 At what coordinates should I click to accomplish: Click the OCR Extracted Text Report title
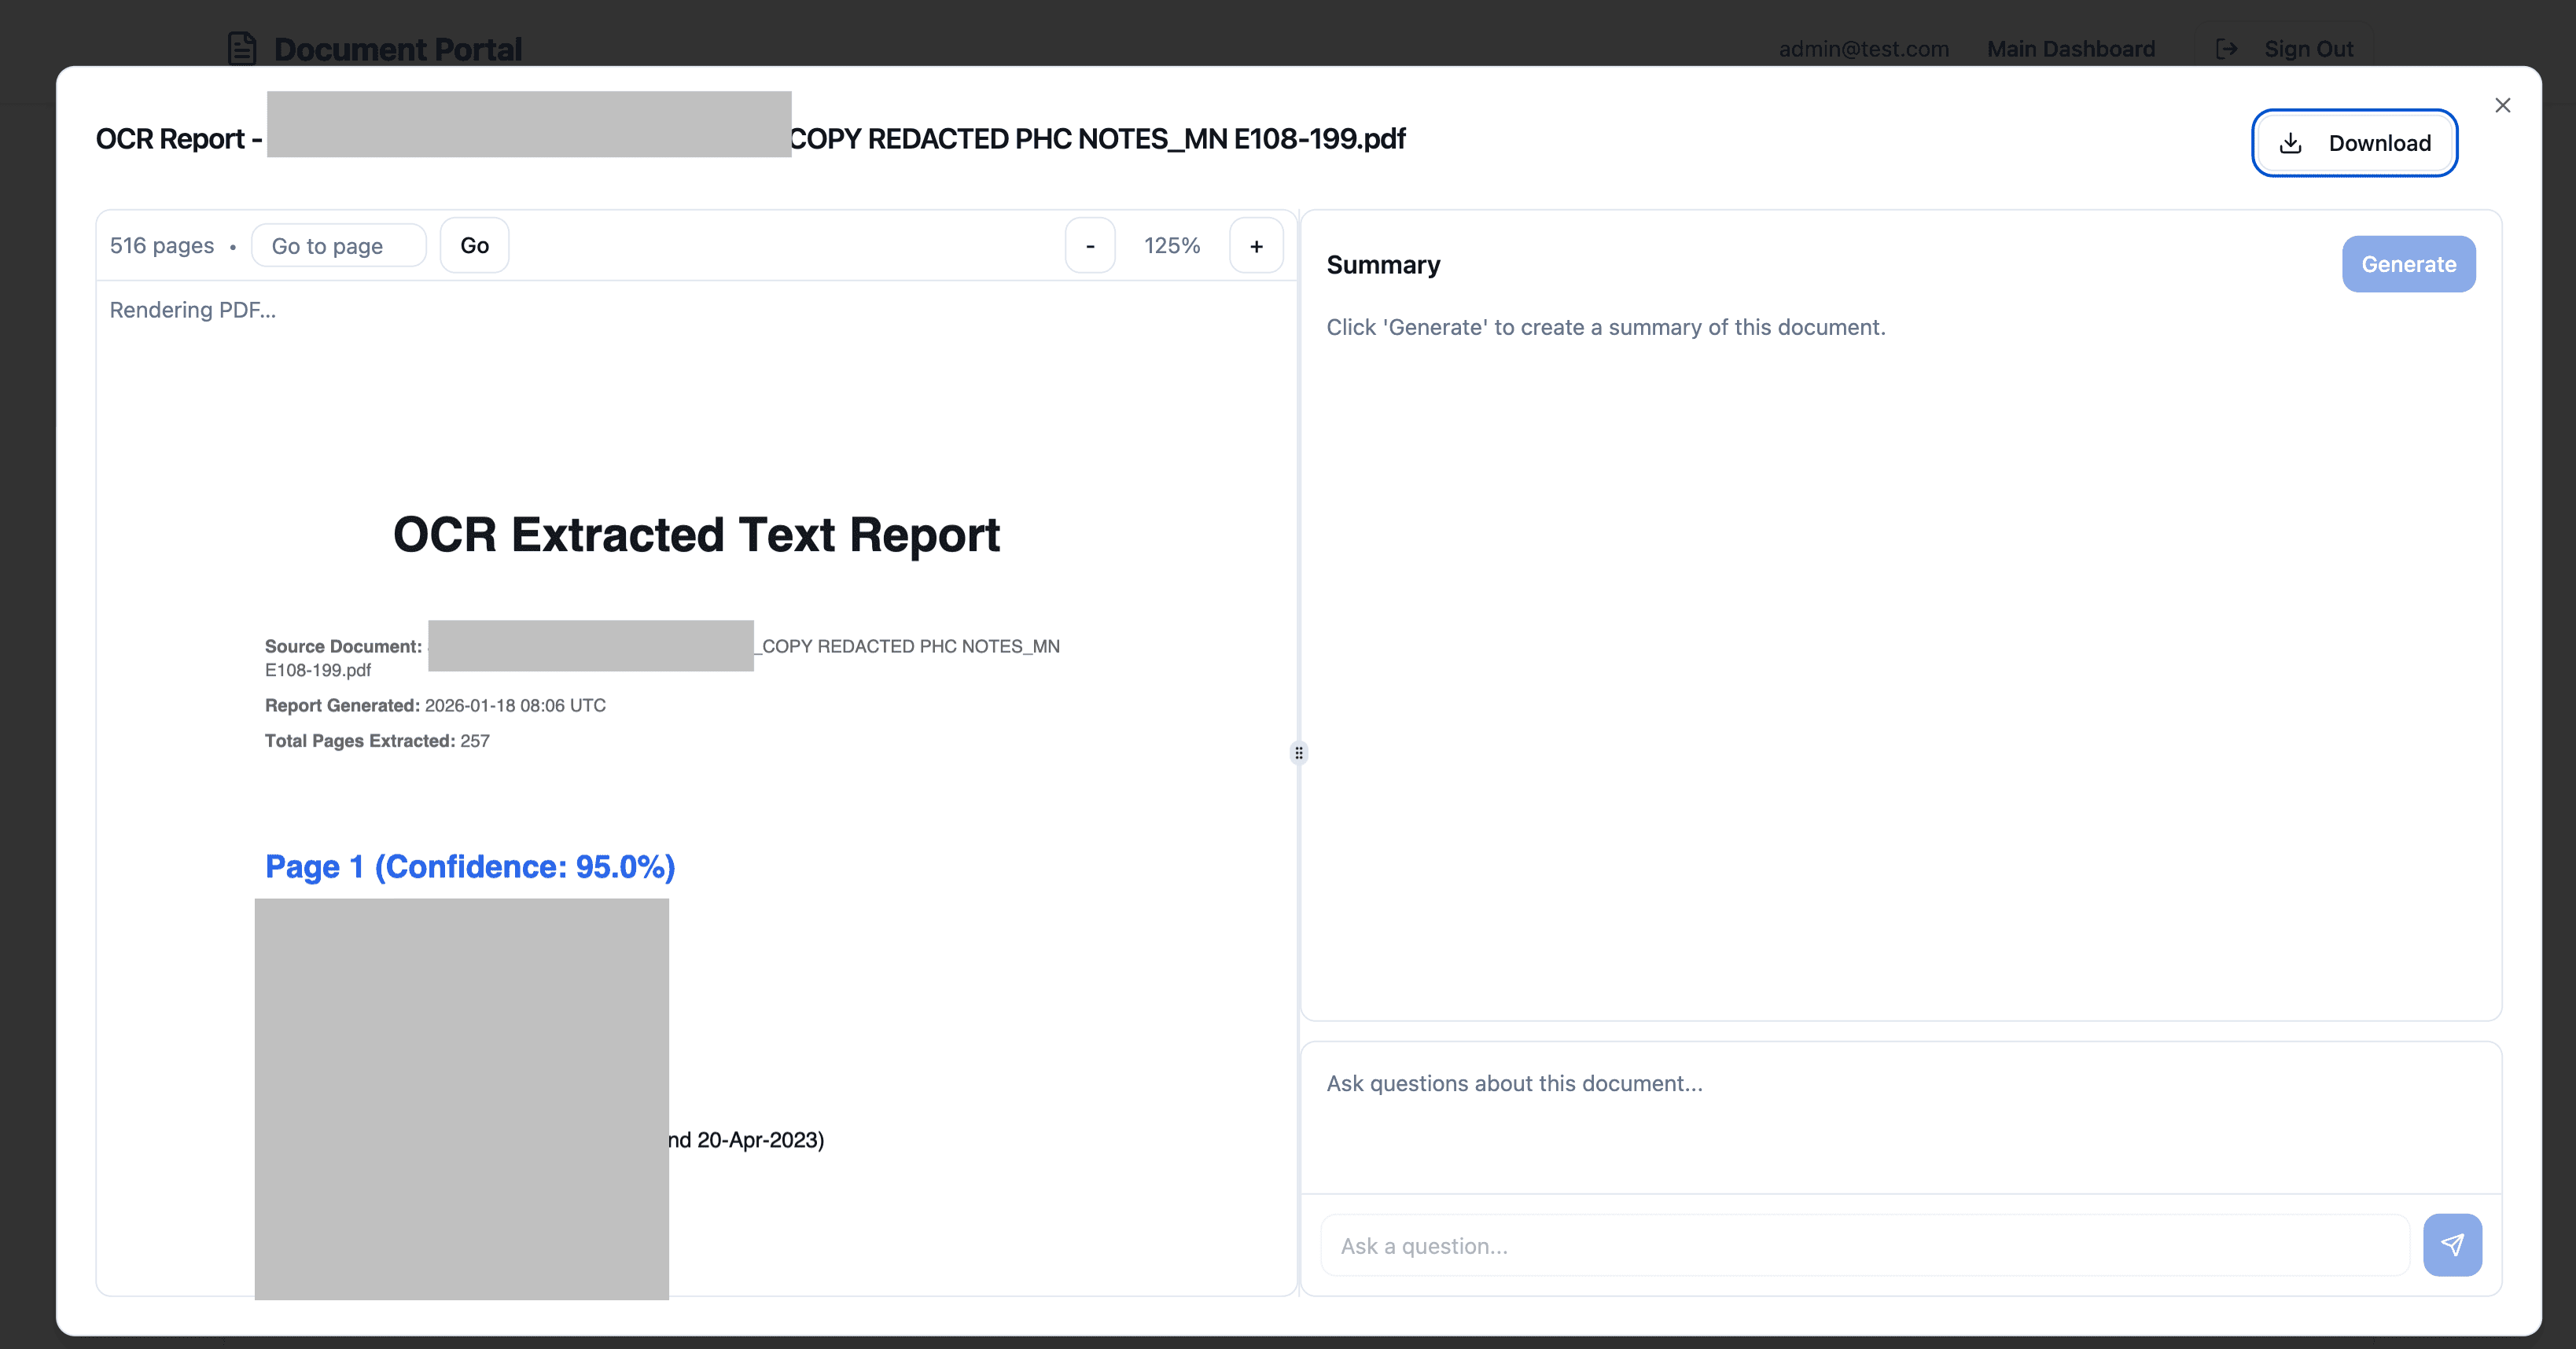(x=696, y=534)
